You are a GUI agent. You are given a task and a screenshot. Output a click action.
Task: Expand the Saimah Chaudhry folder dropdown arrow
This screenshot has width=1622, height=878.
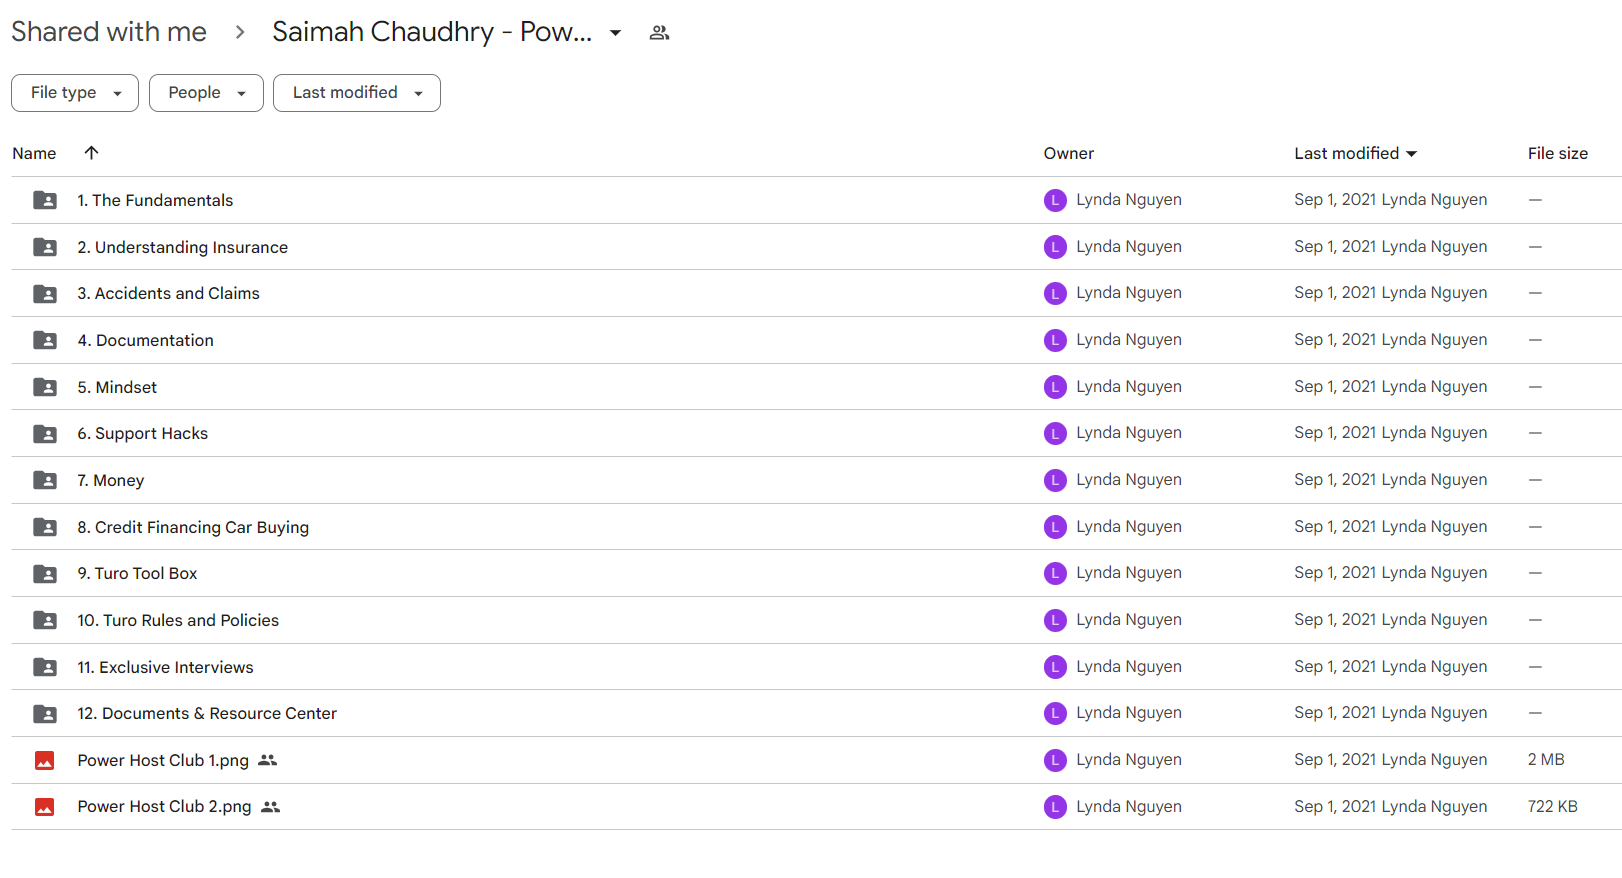(616, 33)
